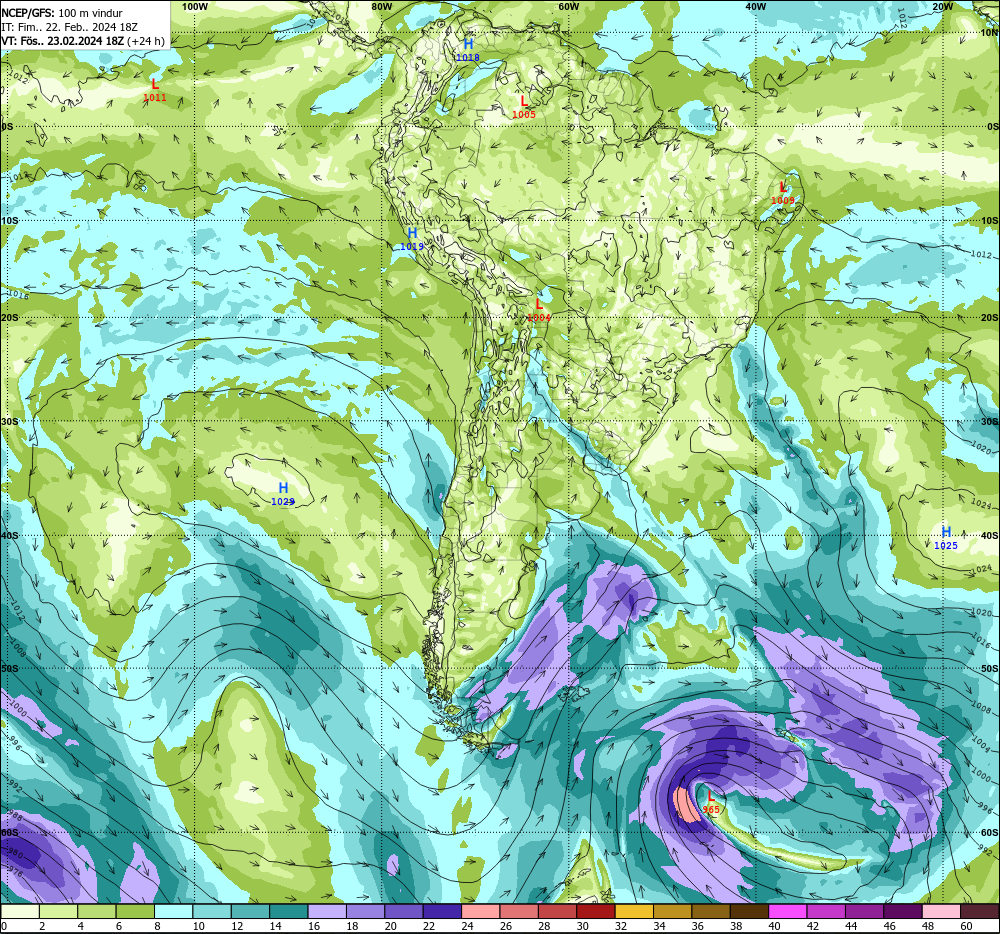Pick the legend swatch between 20 and 22

(x=404, y=912)
